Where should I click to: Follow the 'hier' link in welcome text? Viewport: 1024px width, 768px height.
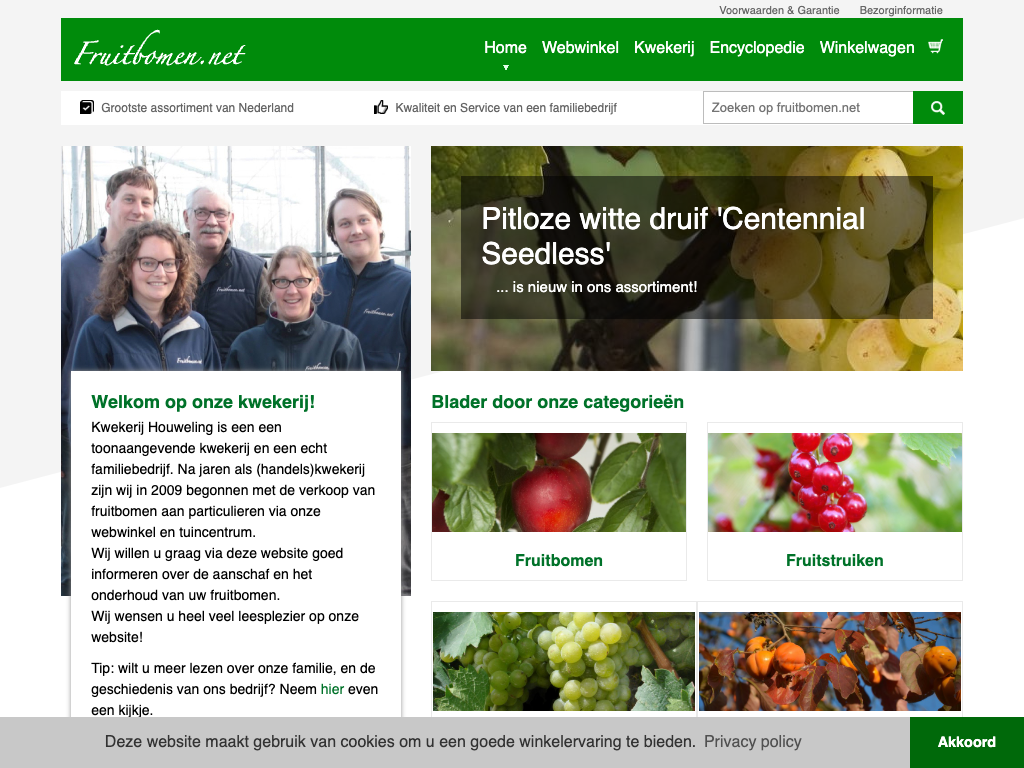(332, 689)
